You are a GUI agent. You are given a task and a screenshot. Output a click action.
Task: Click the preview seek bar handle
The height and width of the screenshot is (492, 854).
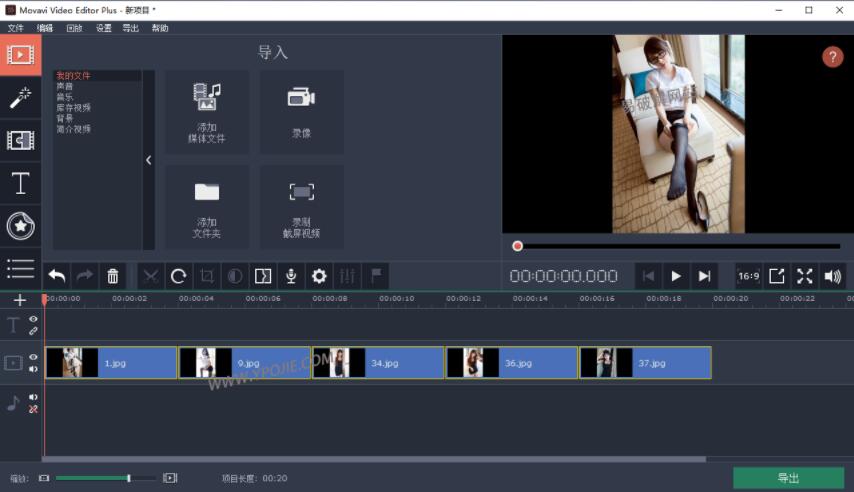[x=517, y=246]
